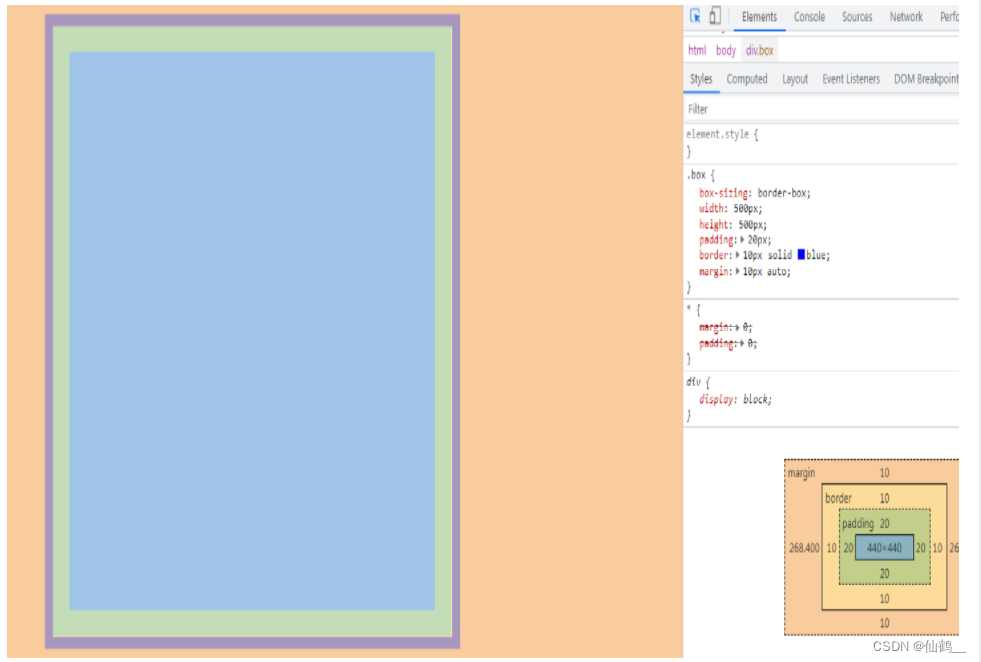
Task: Switch to the Computed tab
Action: (x=747, y=79)
